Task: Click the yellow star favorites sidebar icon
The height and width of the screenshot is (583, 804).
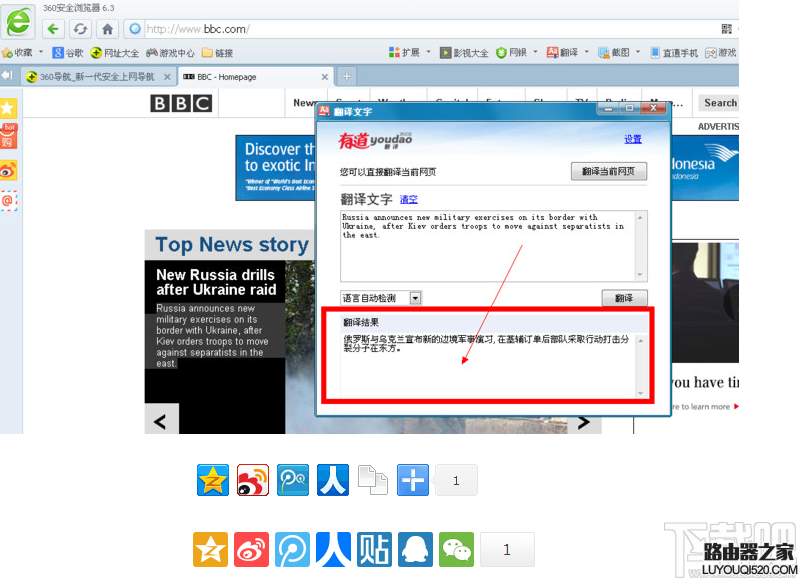Action: pos(9,107)
